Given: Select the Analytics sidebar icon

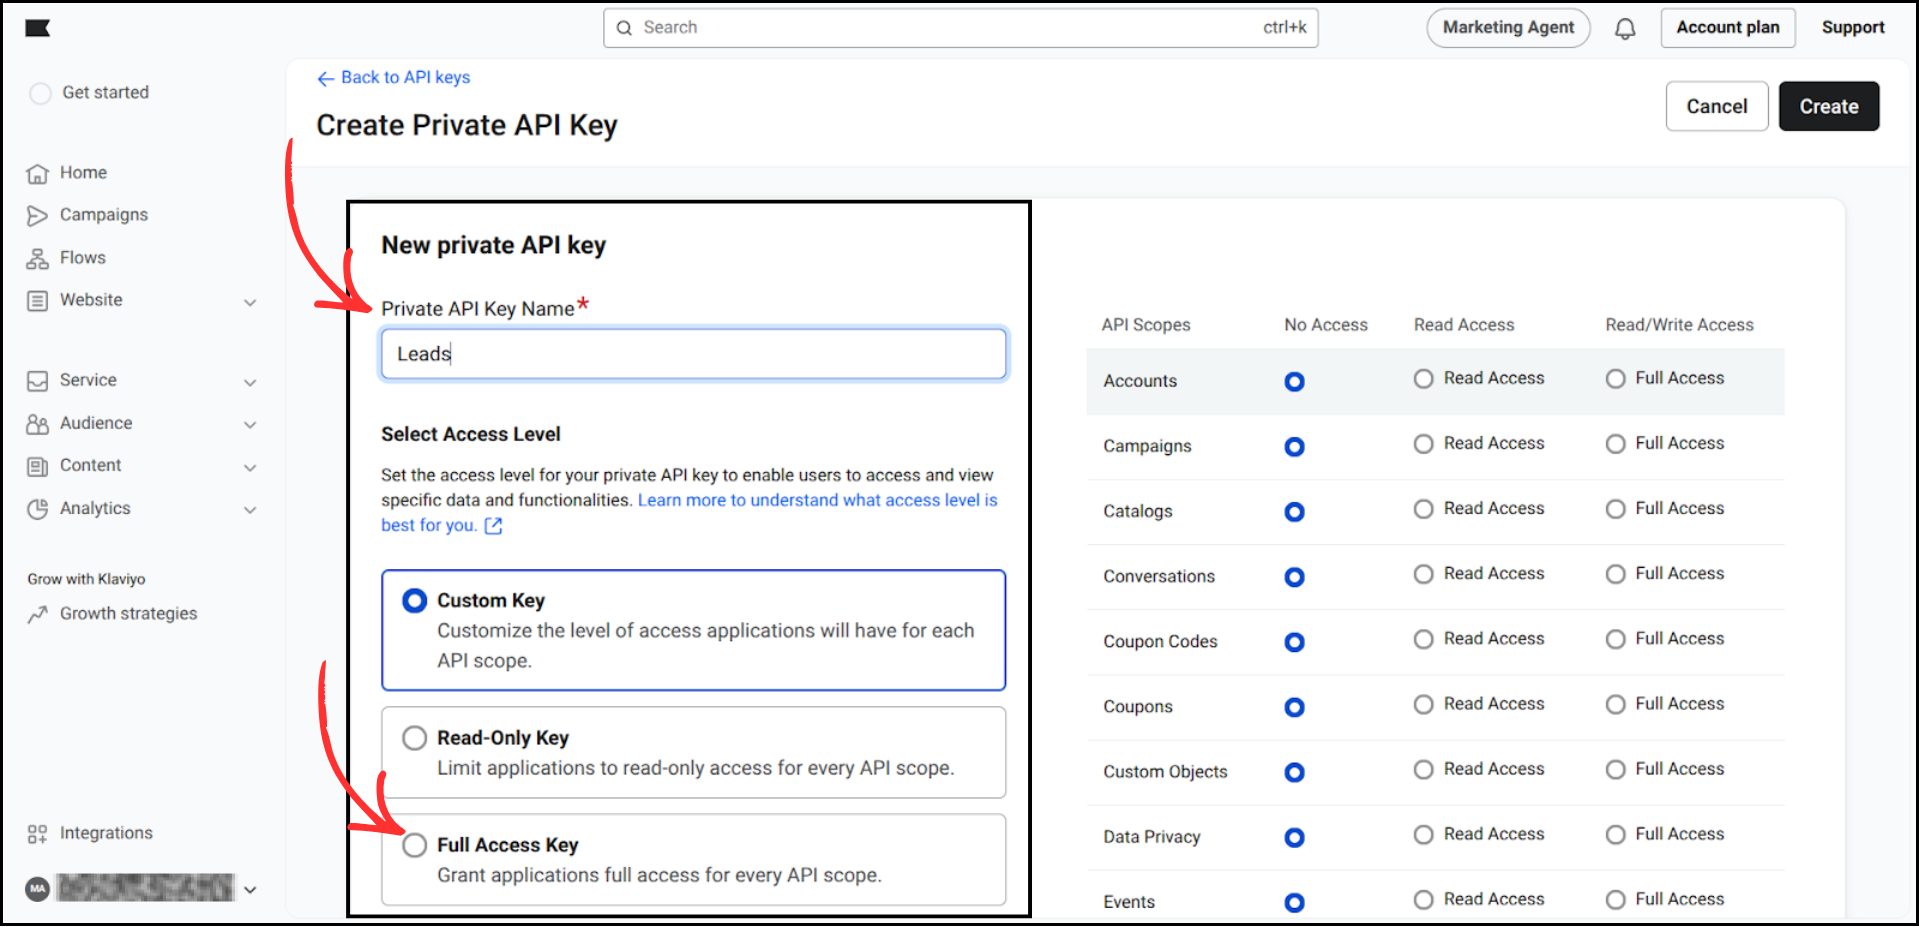Looking at the screenshot, I should point(37,508).
